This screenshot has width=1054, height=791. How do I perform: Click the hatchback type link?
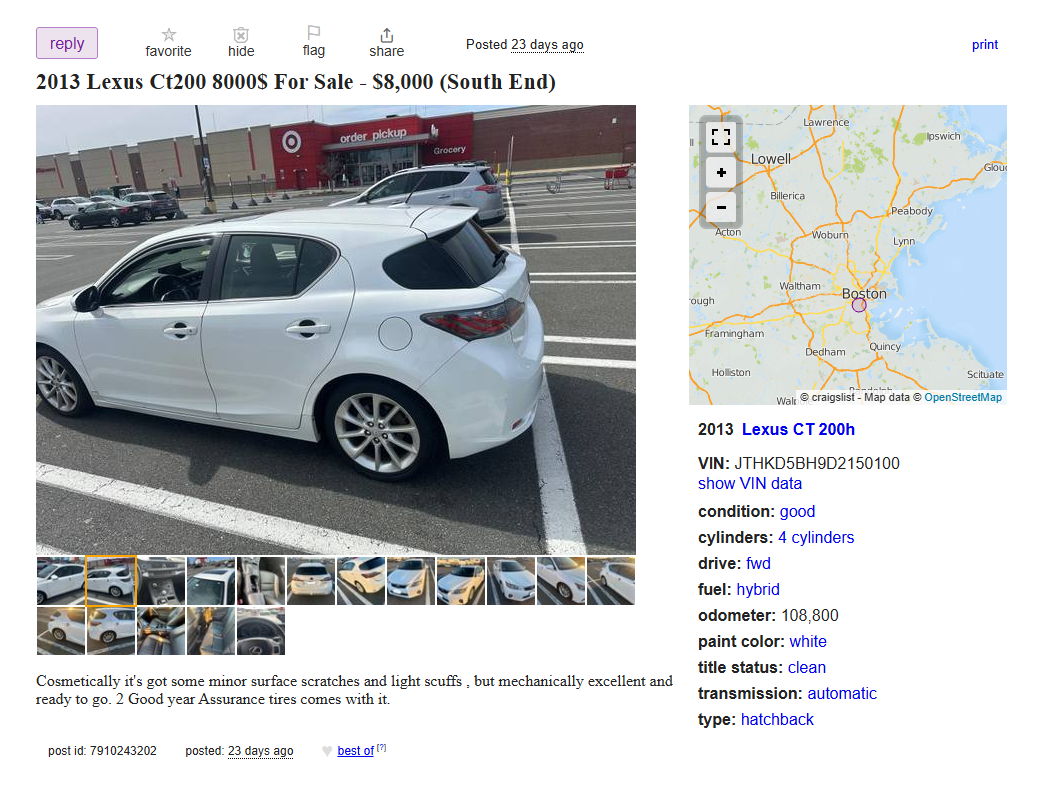click(777, 720)
